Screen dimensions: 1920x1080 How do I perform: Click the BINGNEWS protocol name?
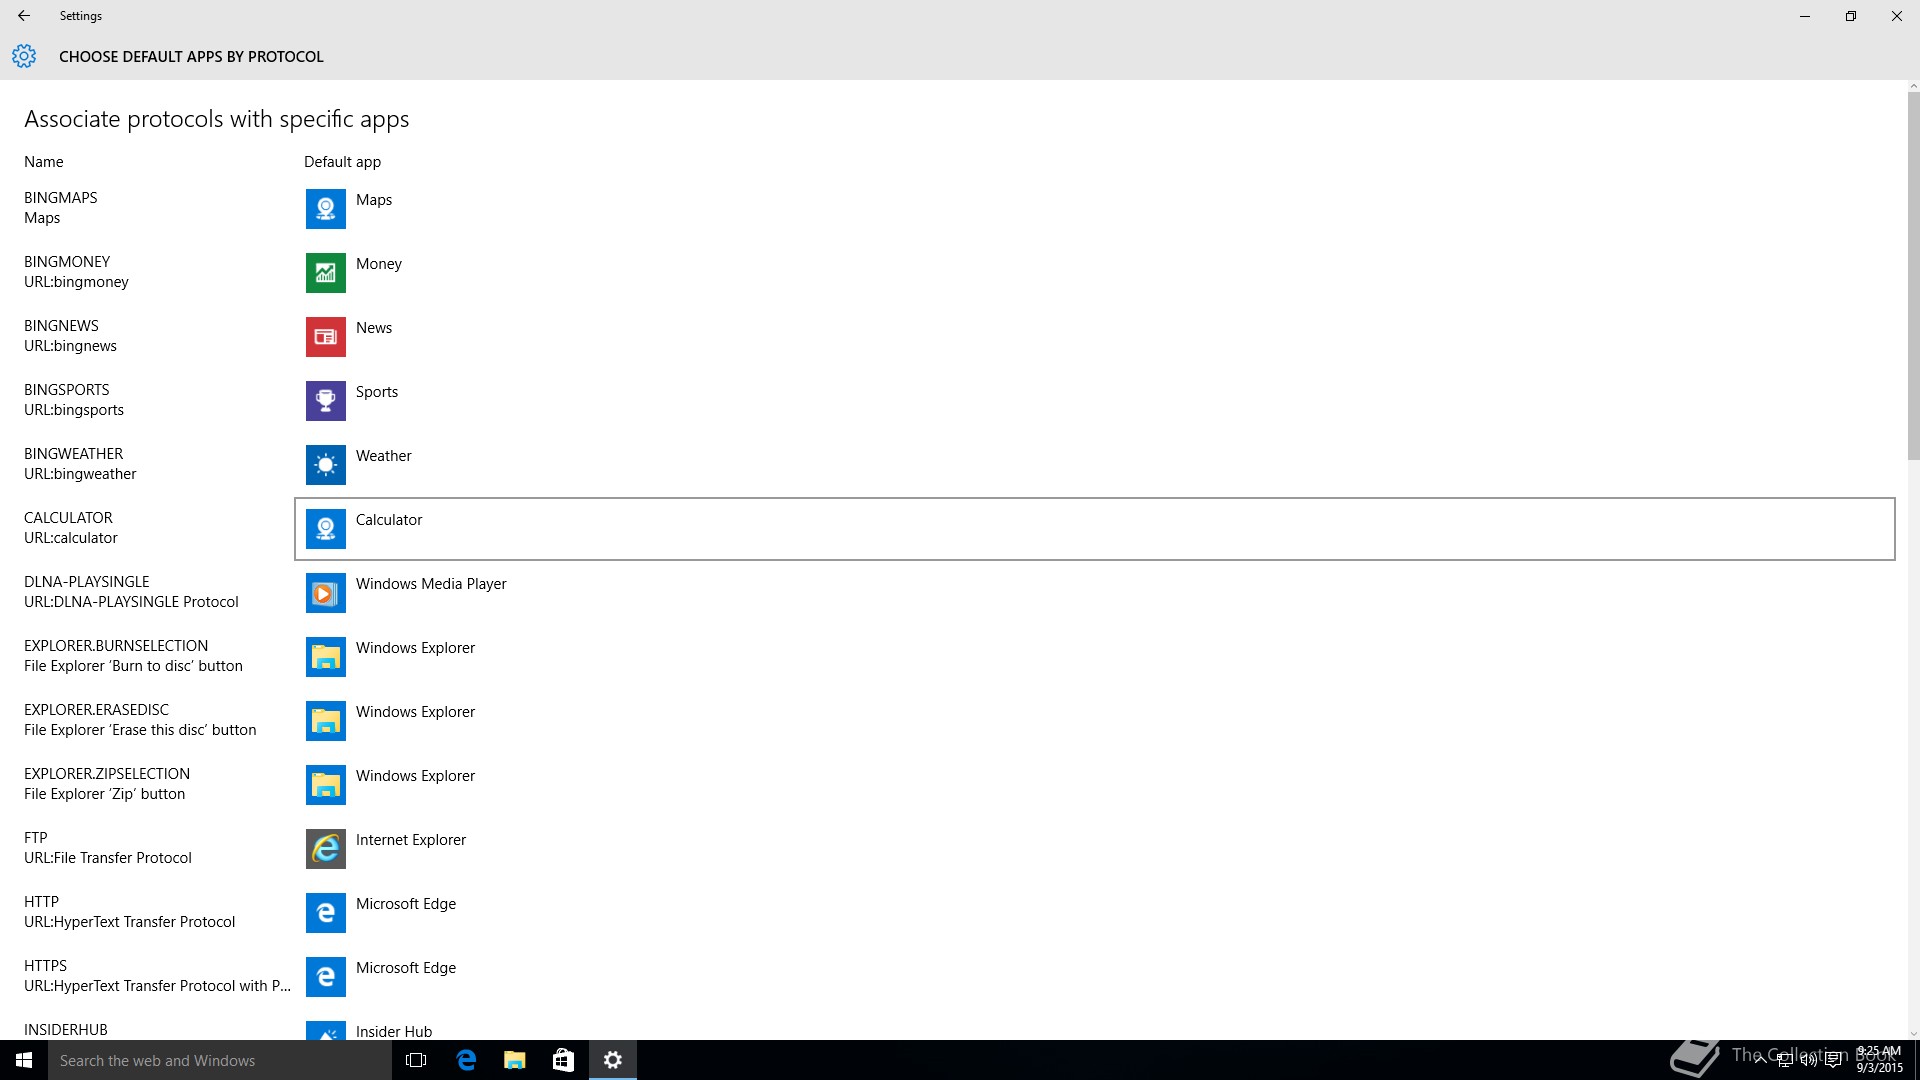click(61, 326)
